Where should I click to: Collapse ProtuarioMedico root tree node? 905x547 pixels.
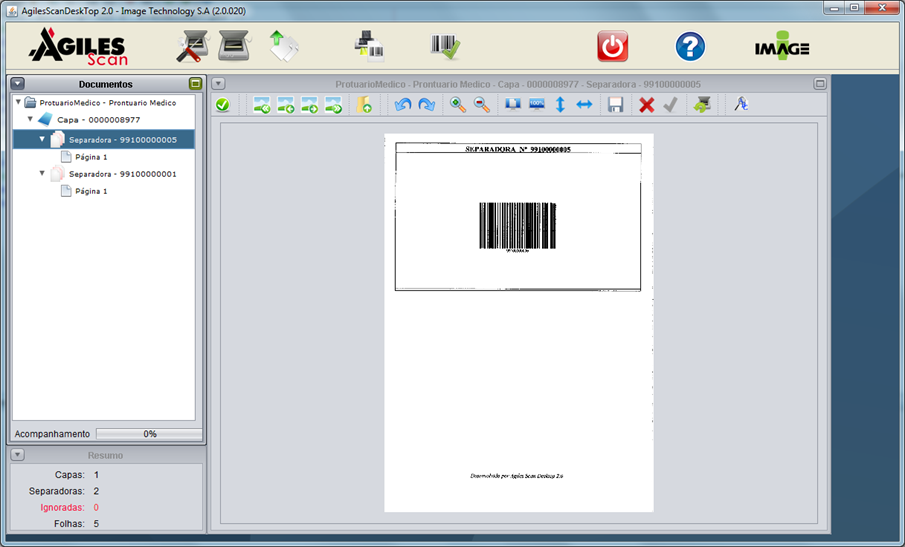pos(18,102)
